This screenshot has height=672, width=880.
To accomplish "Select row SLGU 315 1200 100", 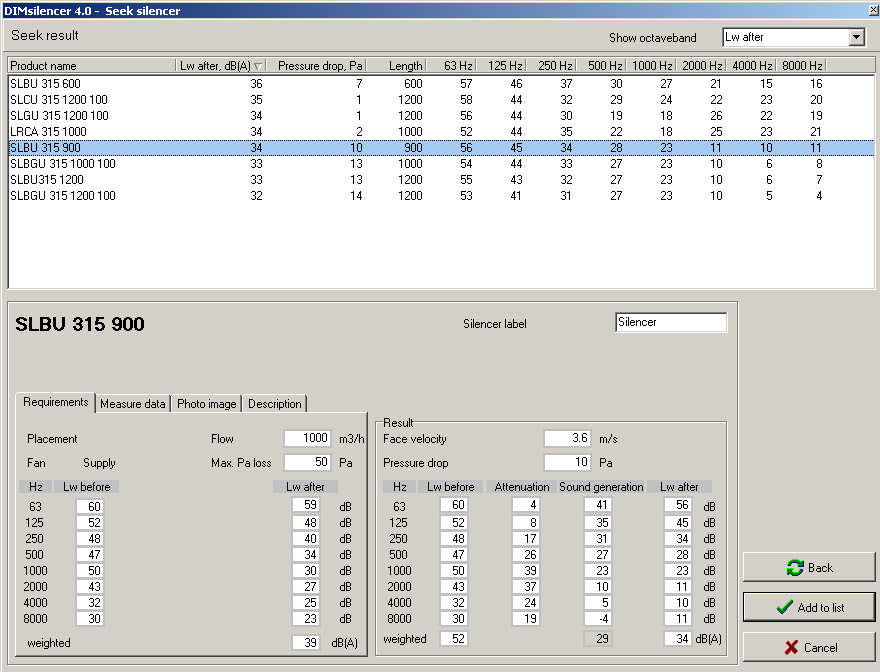I will pos(441,116).
